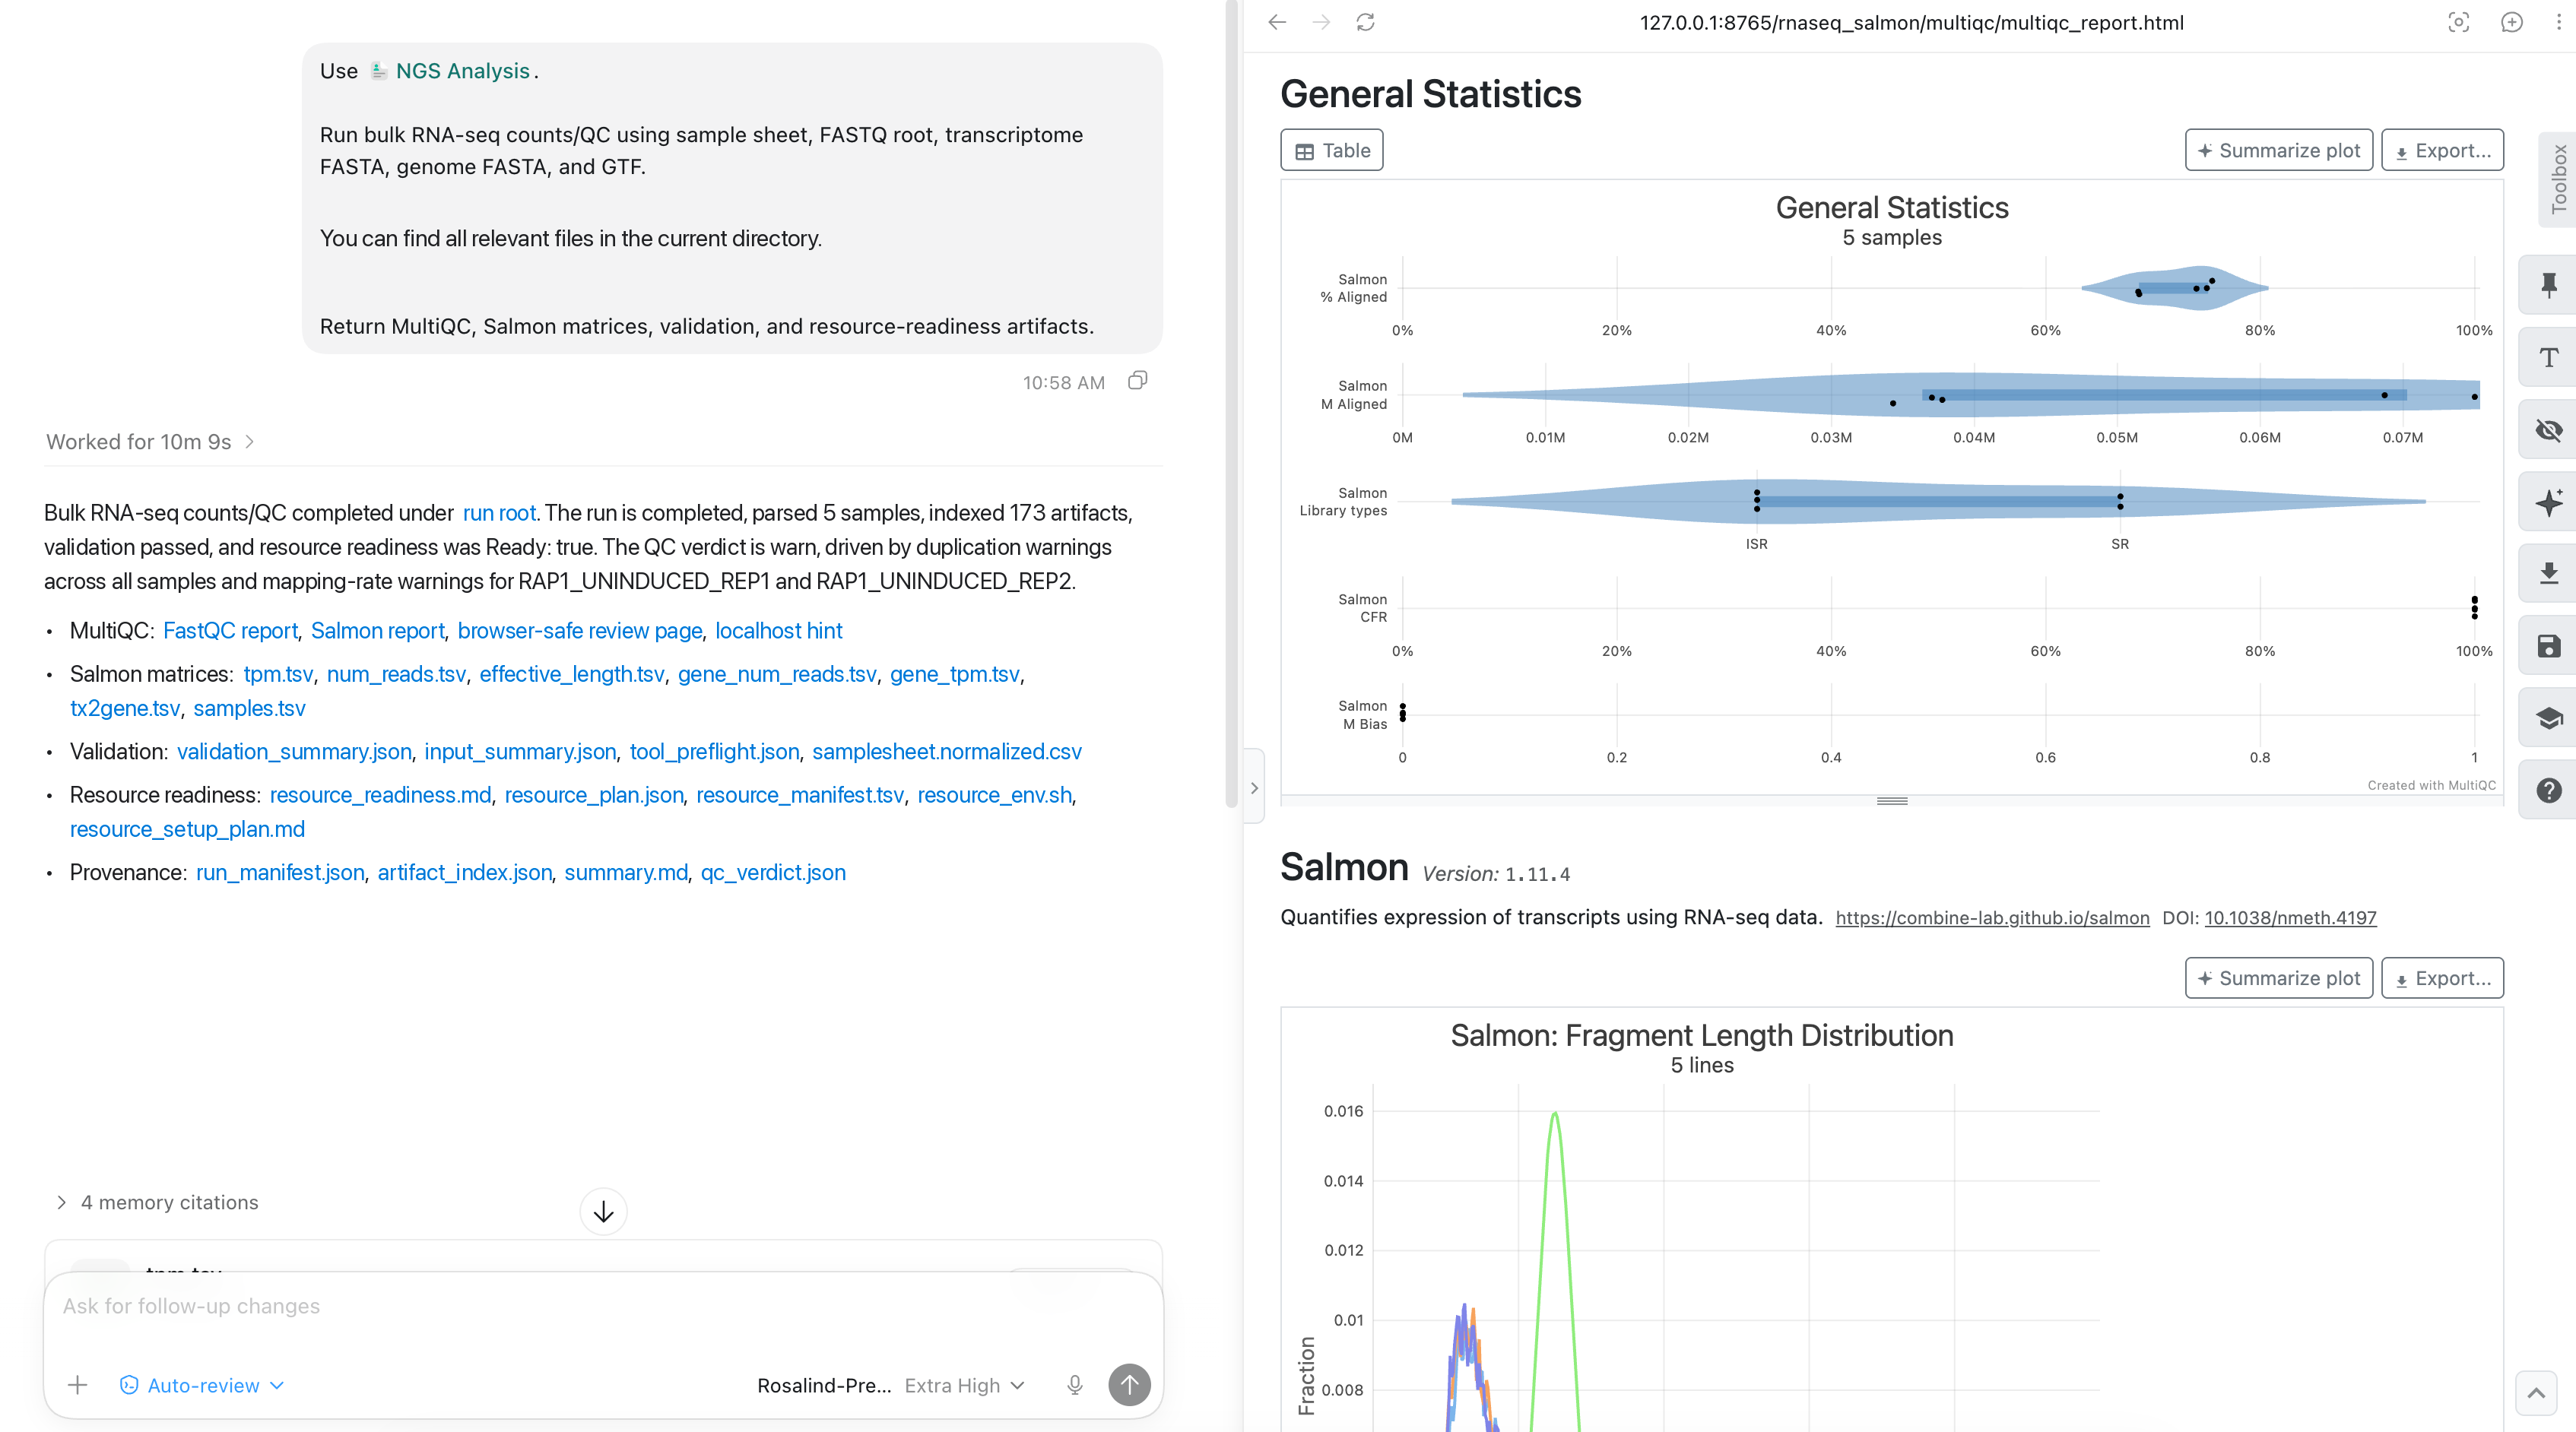Switch General Statistics to Table view
Screen dimensions: 2576x1432
coord(1332,150)
